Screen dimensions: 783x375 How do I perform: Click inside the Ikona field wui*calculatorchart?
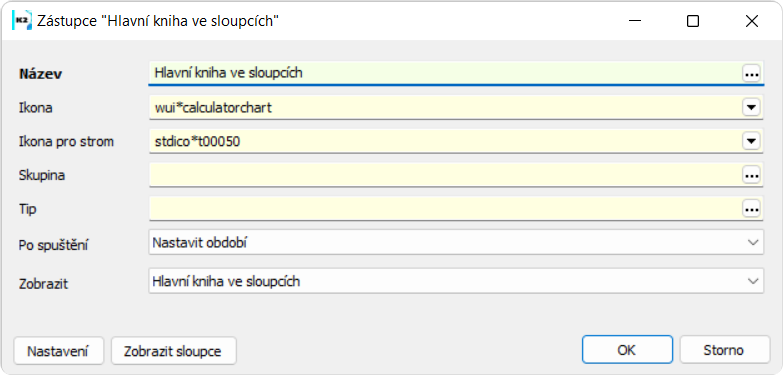(444, 107)
